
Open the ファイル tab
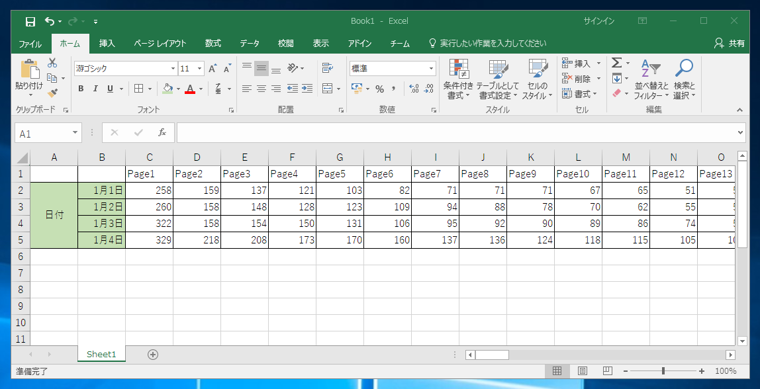click(30, 44)
